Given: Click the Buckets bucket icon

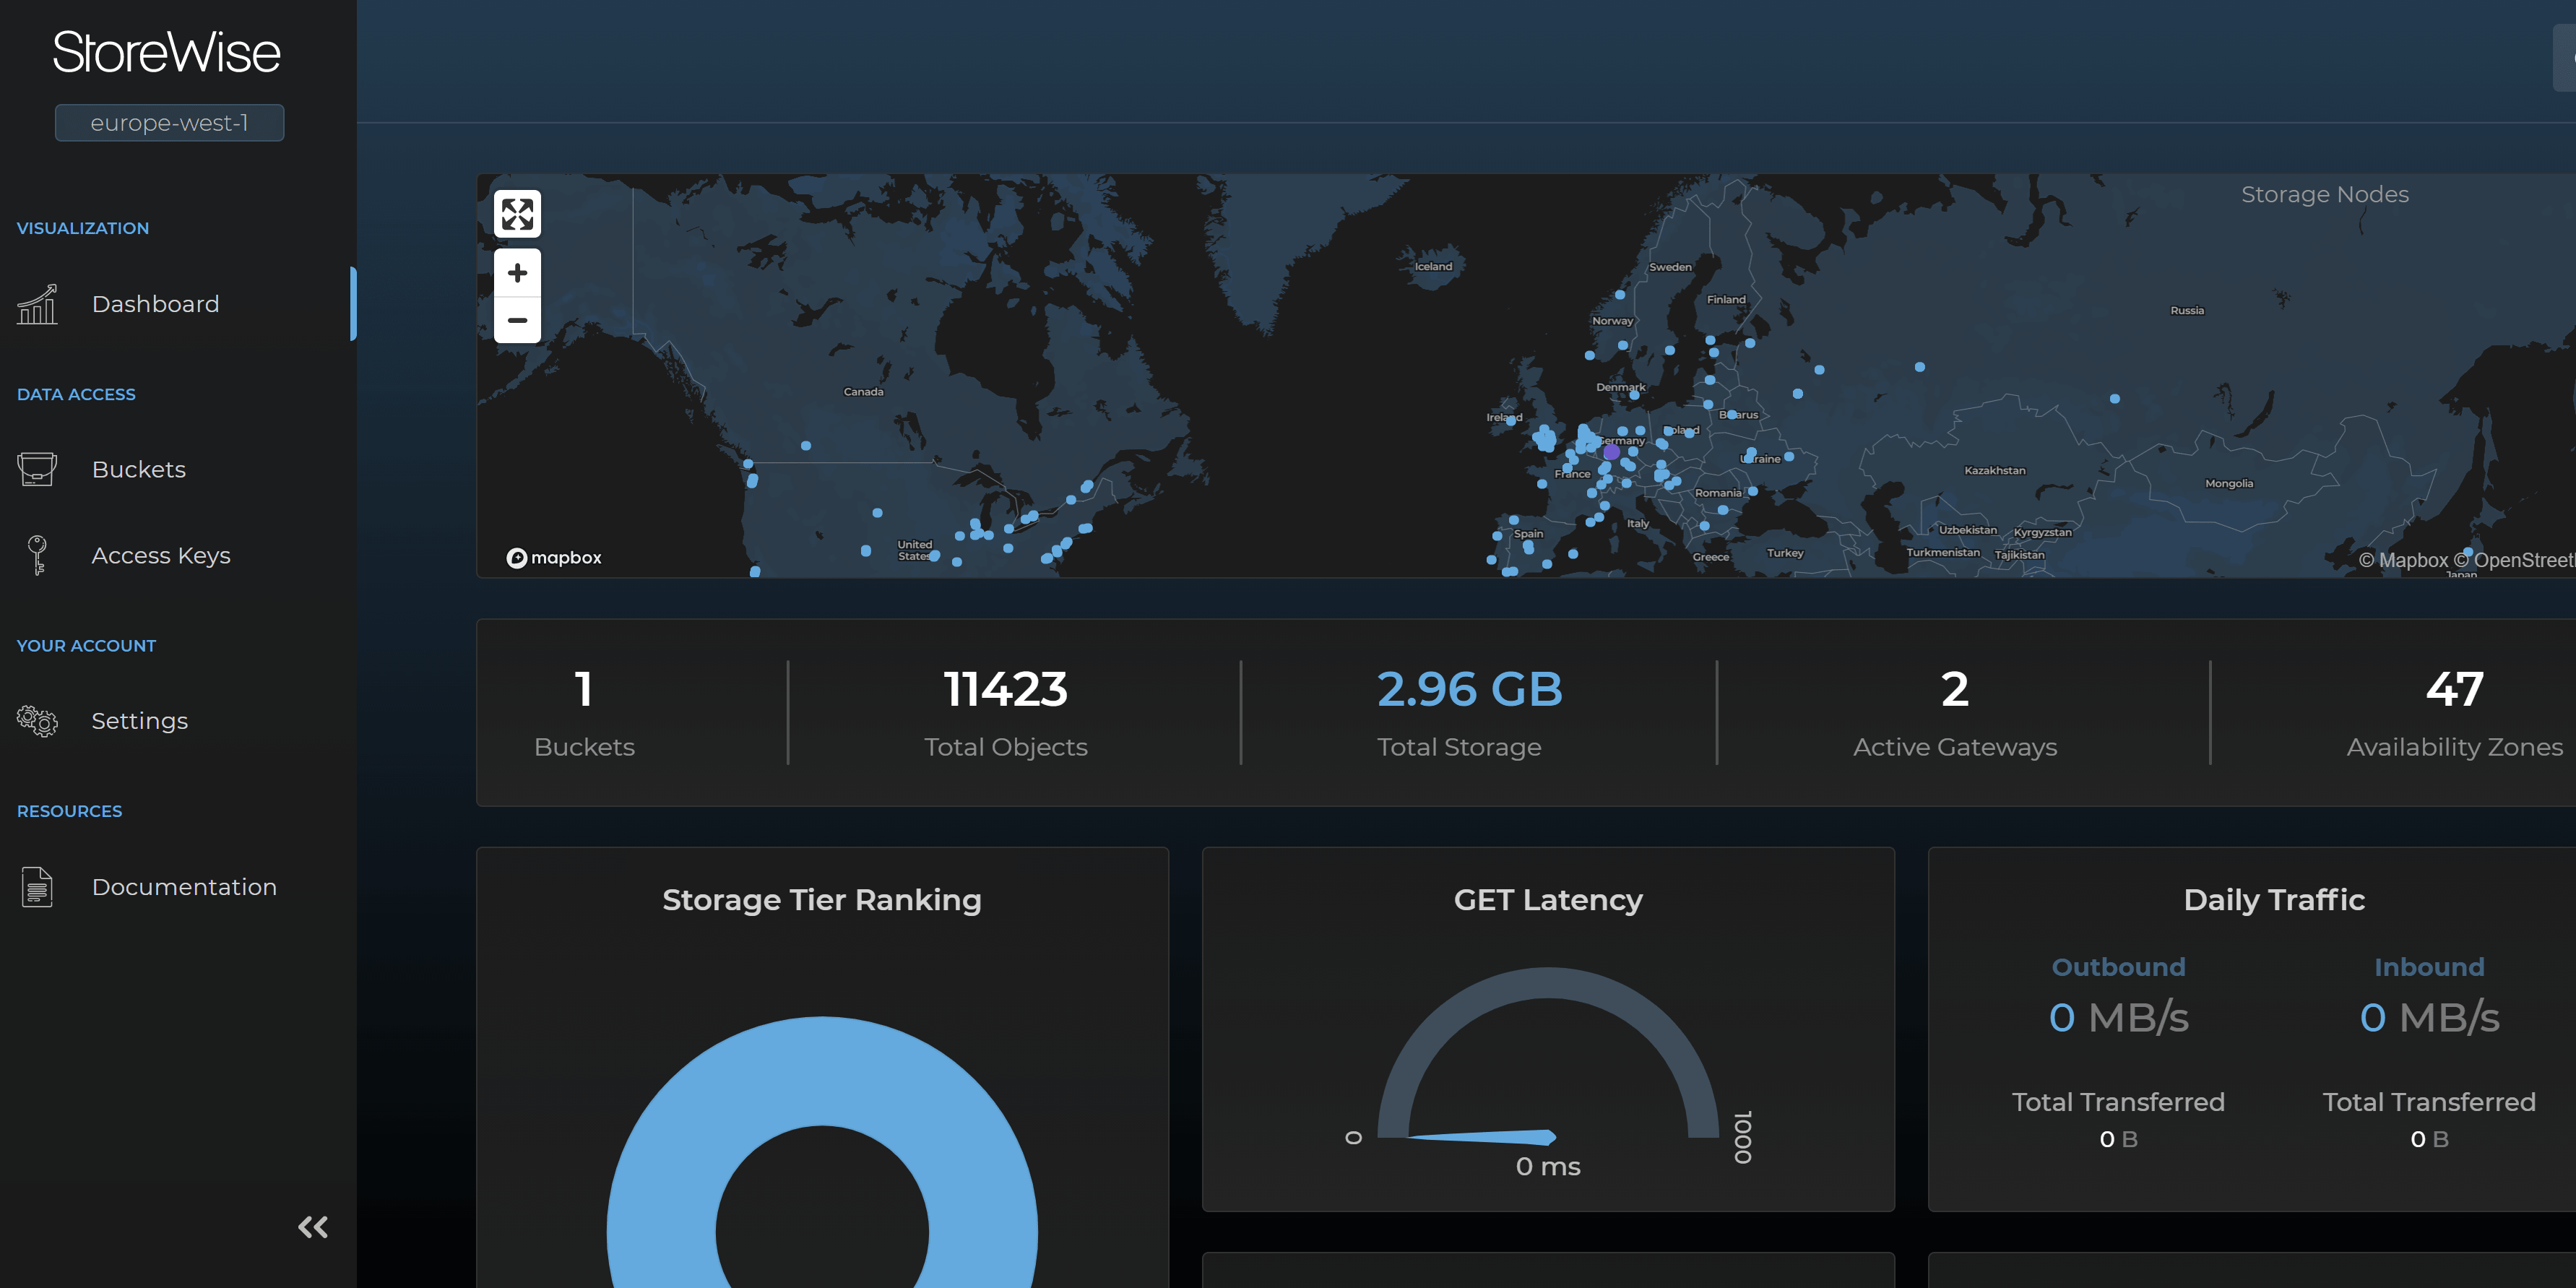Looking at the screenshot, I should [x=36, y=468].
